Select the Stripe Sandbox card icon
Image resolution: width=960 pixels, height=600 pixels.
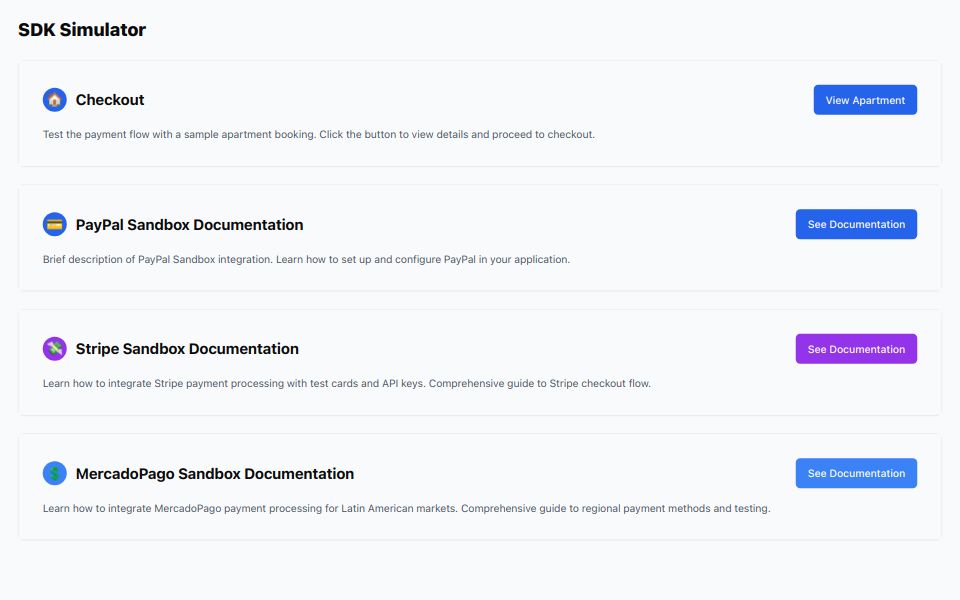(x=55, y=348)
